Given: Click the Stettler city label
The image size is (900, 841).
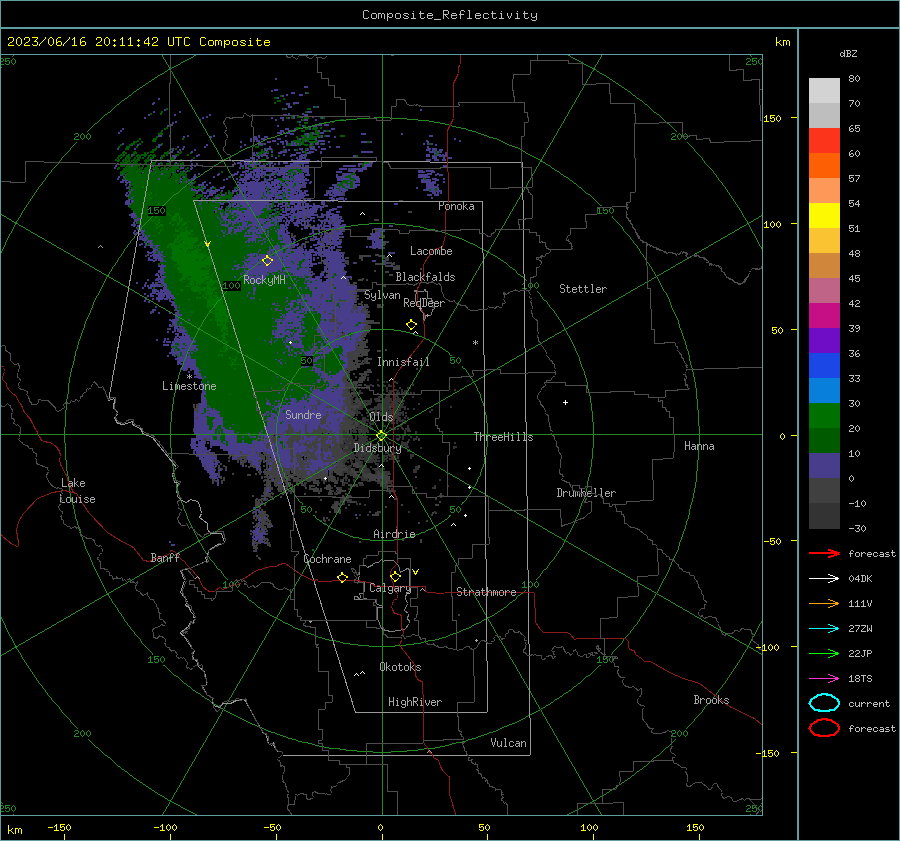Looking at the screenshot, I should [583, 289].
